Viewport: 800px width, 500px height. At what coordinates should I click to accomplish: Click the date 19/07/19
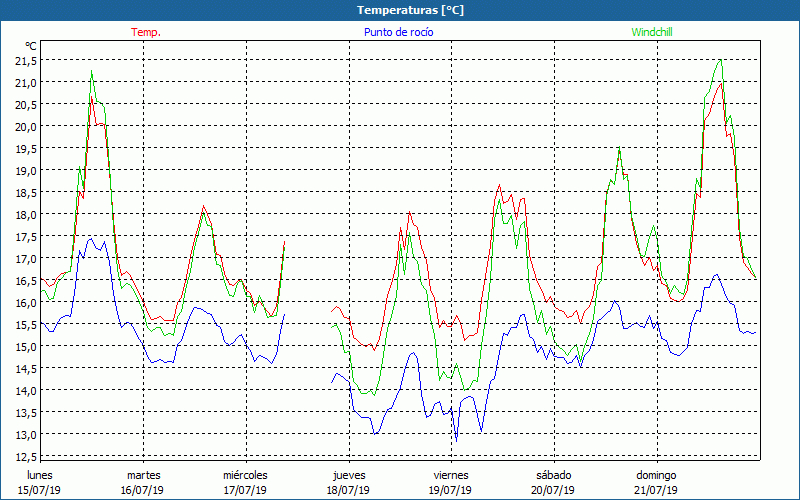451,490
